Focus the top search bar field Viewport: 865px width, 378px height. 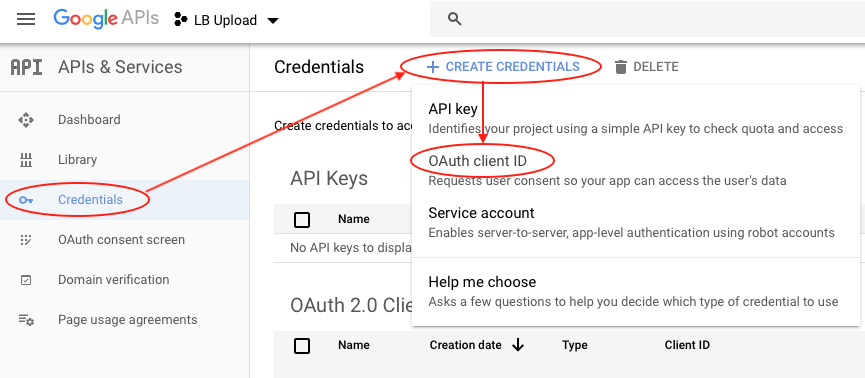point(647,19)
